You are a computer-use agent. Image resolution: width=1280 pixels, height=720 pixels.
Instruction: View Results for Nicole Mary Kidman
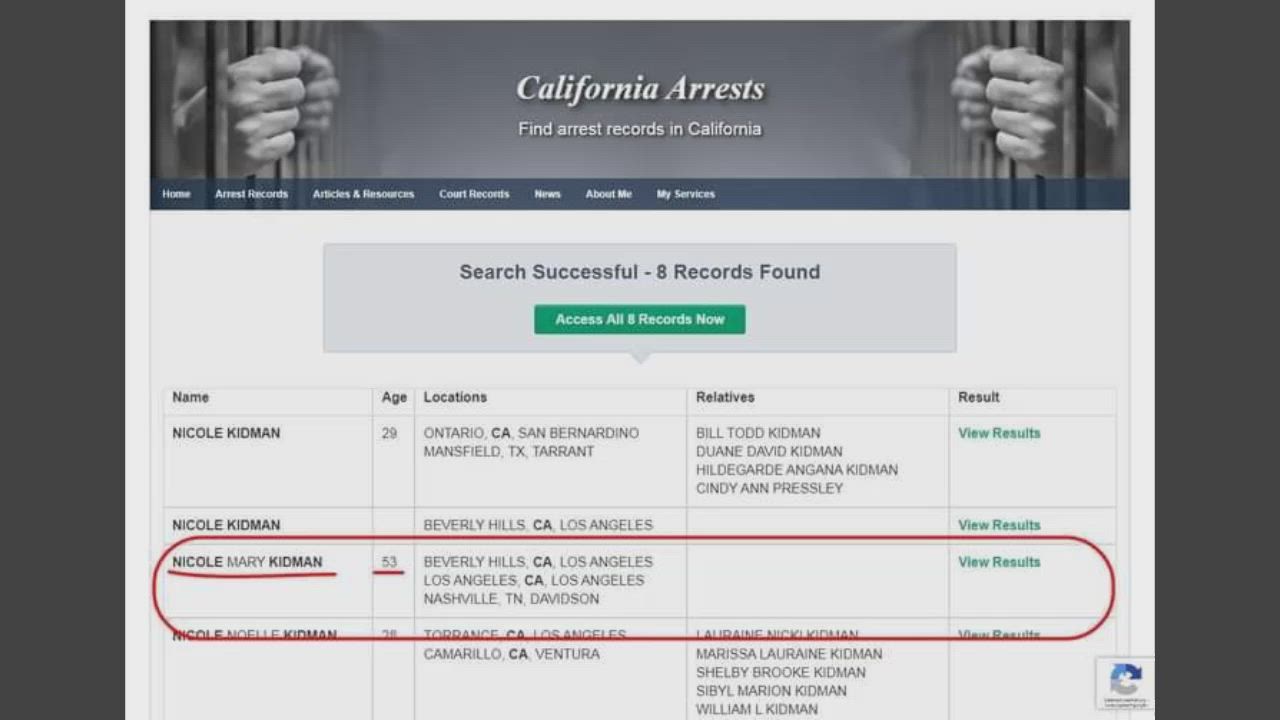point(999,562)
